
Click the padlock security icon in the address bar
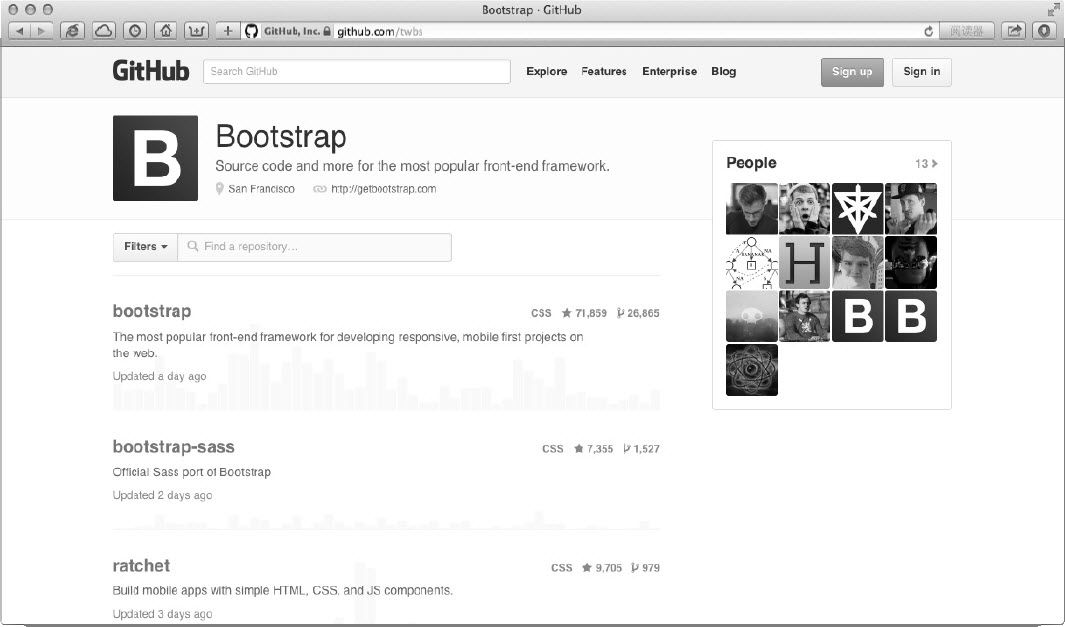click(327, 31)
